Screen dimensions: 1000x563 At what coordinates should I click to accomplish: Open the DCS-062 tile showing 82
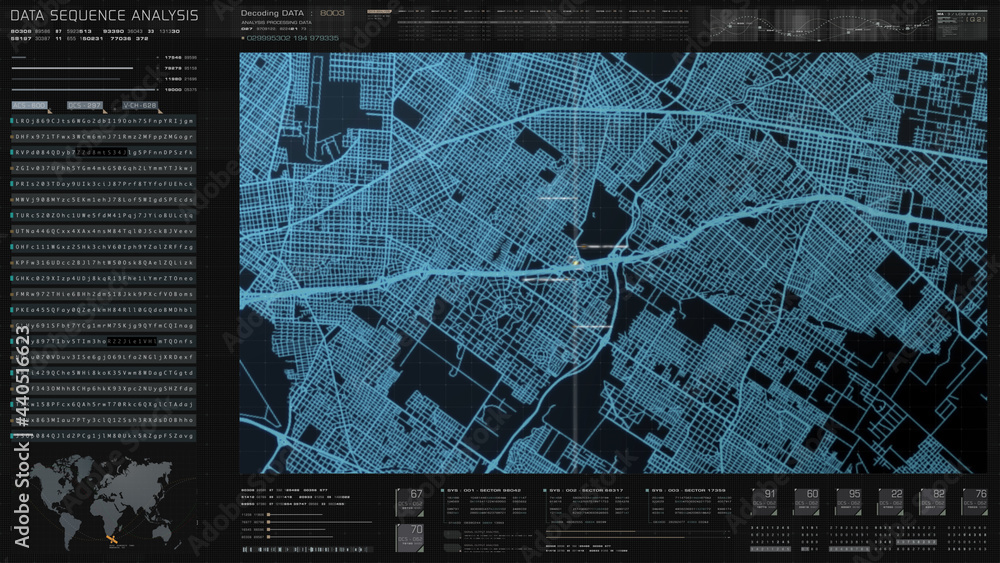click(x=933, y=502)
